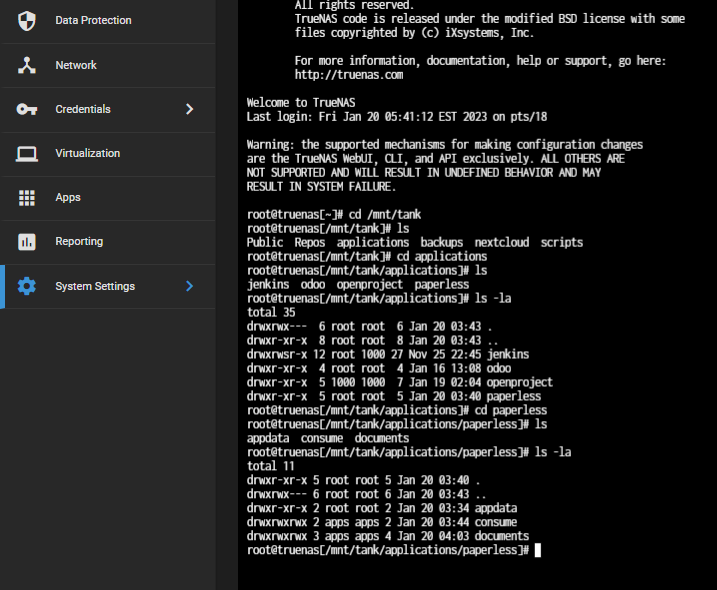Click the Reporting bar chart icon
Screen dimensions: 717x590
tap(27, 242)
